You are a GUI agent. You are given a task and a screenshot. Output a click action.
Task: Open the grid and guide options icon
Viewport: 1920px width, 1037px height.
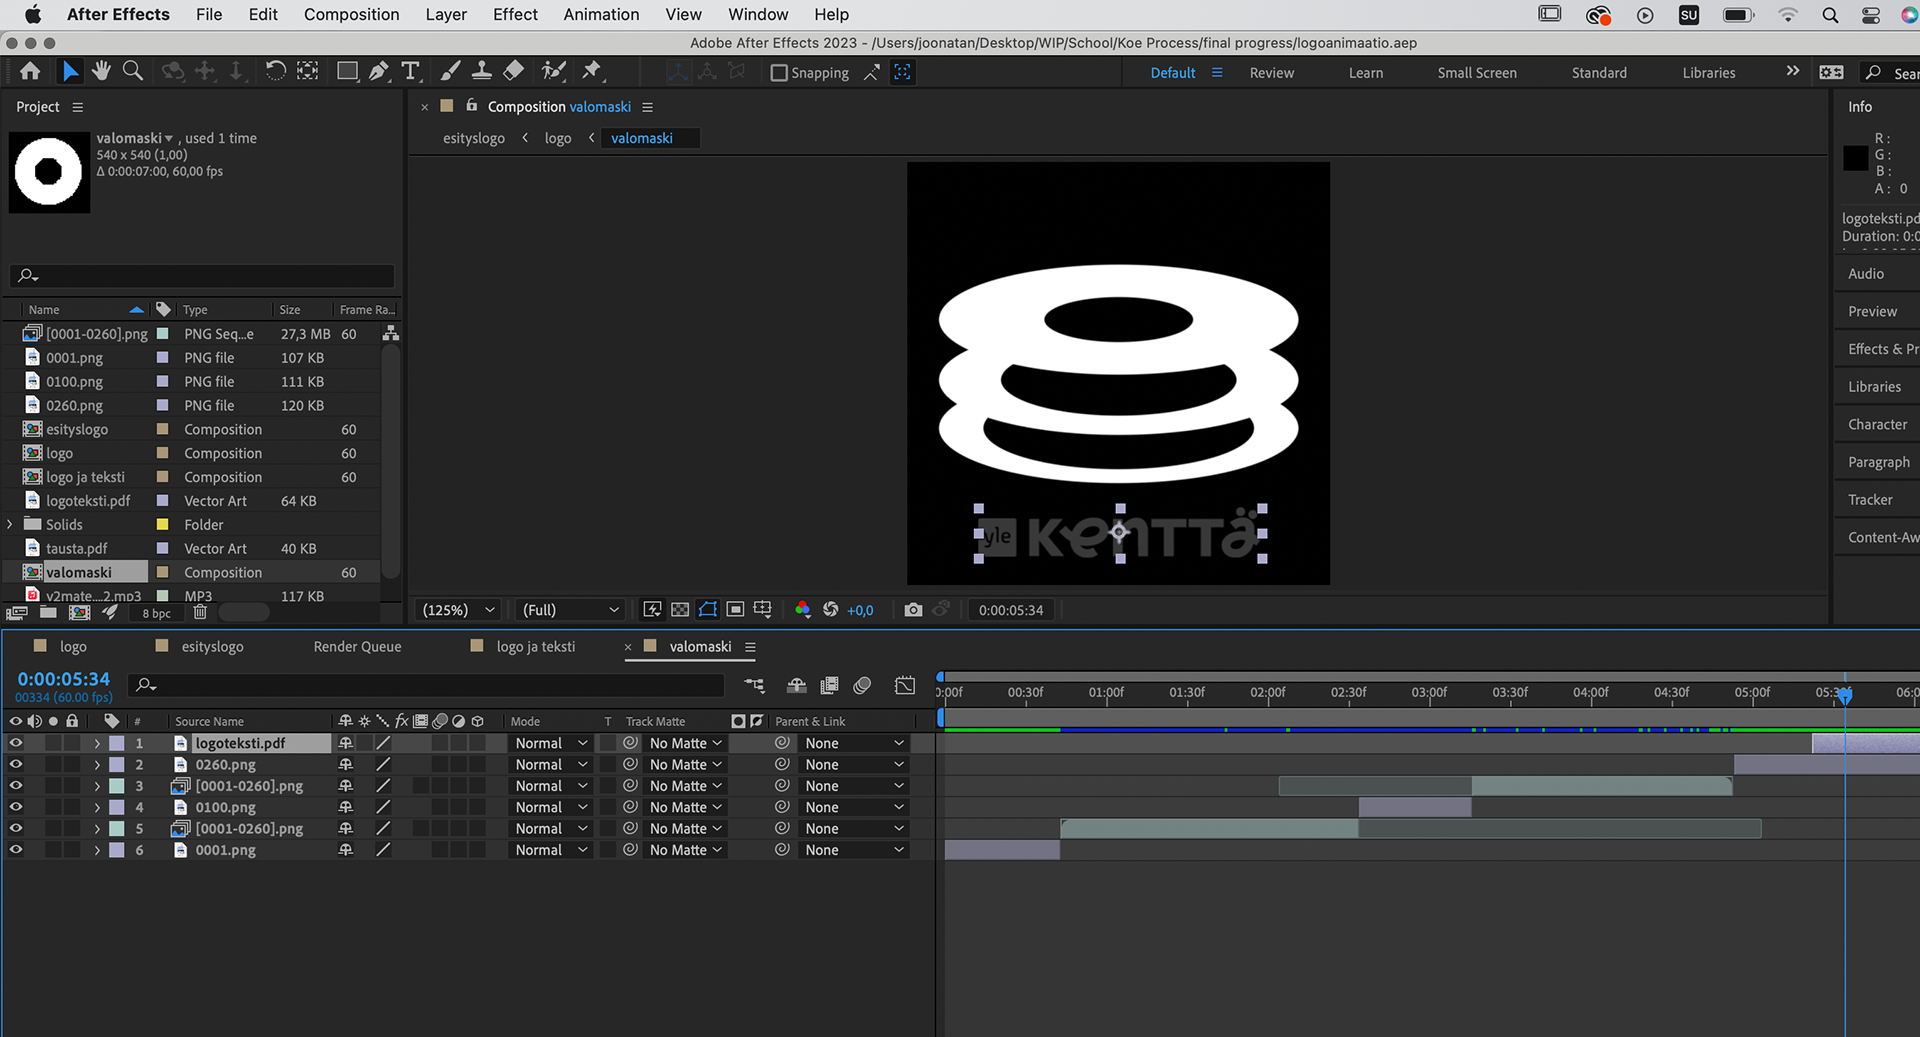[763, 610]
